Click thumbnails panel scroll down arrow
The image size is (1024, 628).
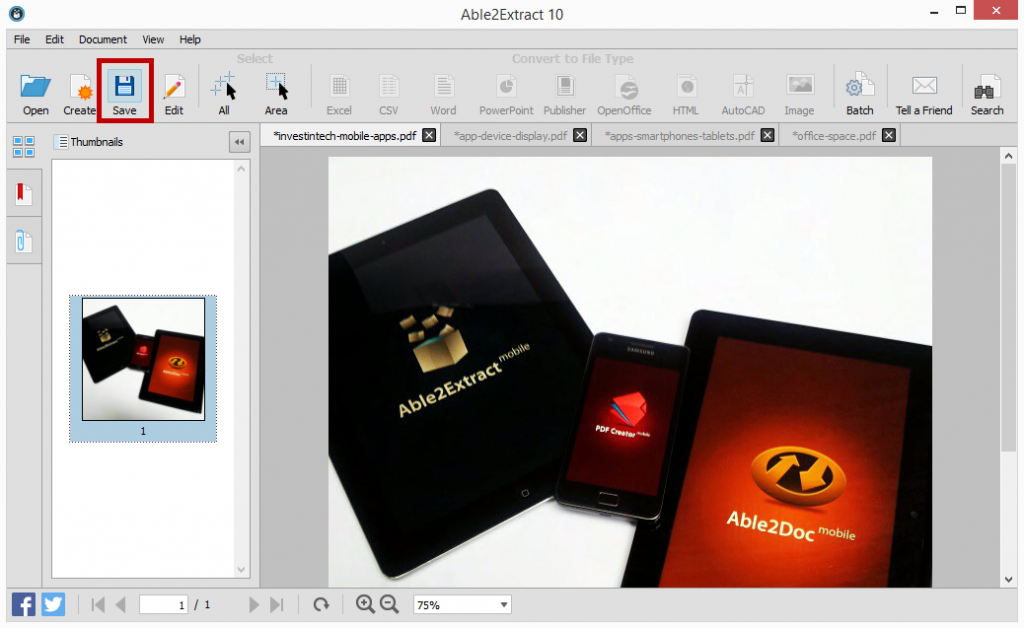(241, 569)
